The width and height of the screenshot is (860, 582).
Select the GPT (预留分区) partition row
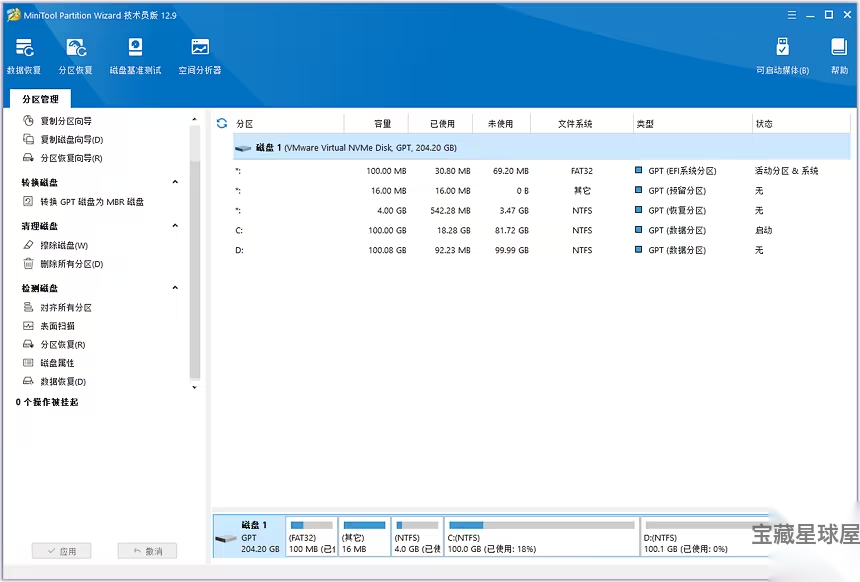541,191
